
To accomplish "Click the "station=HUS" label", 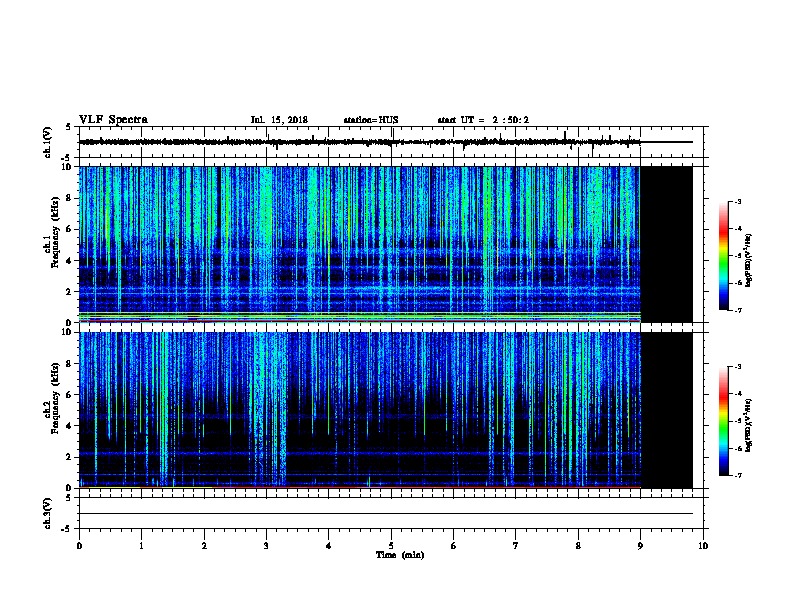I will point(371,120).
